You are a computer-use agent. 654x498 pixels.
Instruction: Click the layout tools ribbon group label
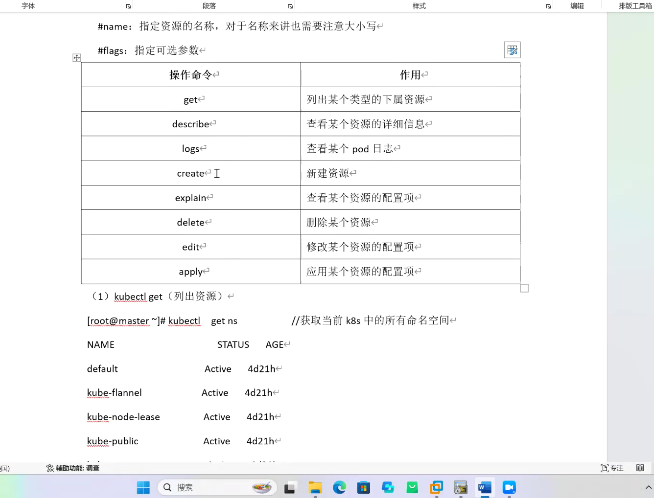pos(635,6)
